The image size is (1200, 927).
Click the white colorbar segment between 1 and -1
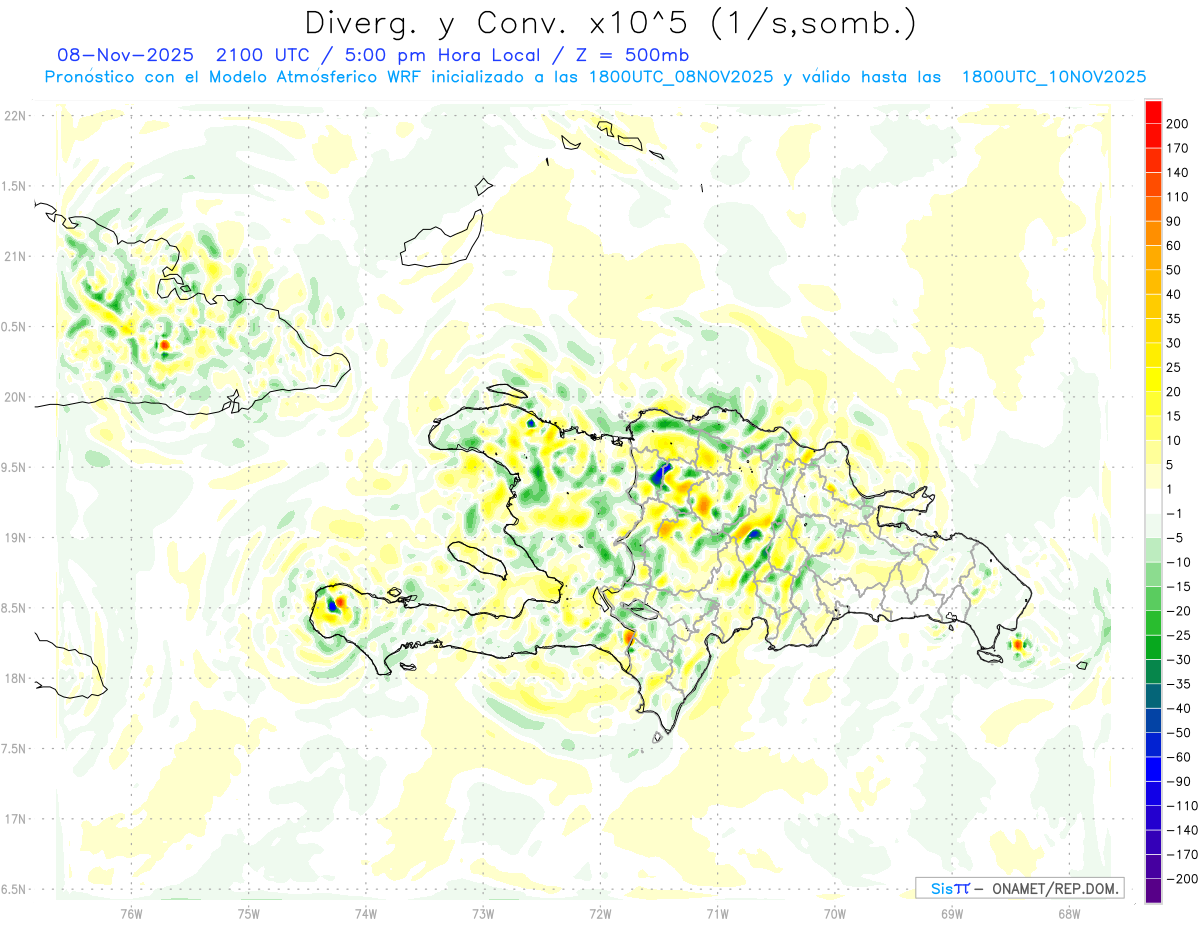click(1154, 501)
